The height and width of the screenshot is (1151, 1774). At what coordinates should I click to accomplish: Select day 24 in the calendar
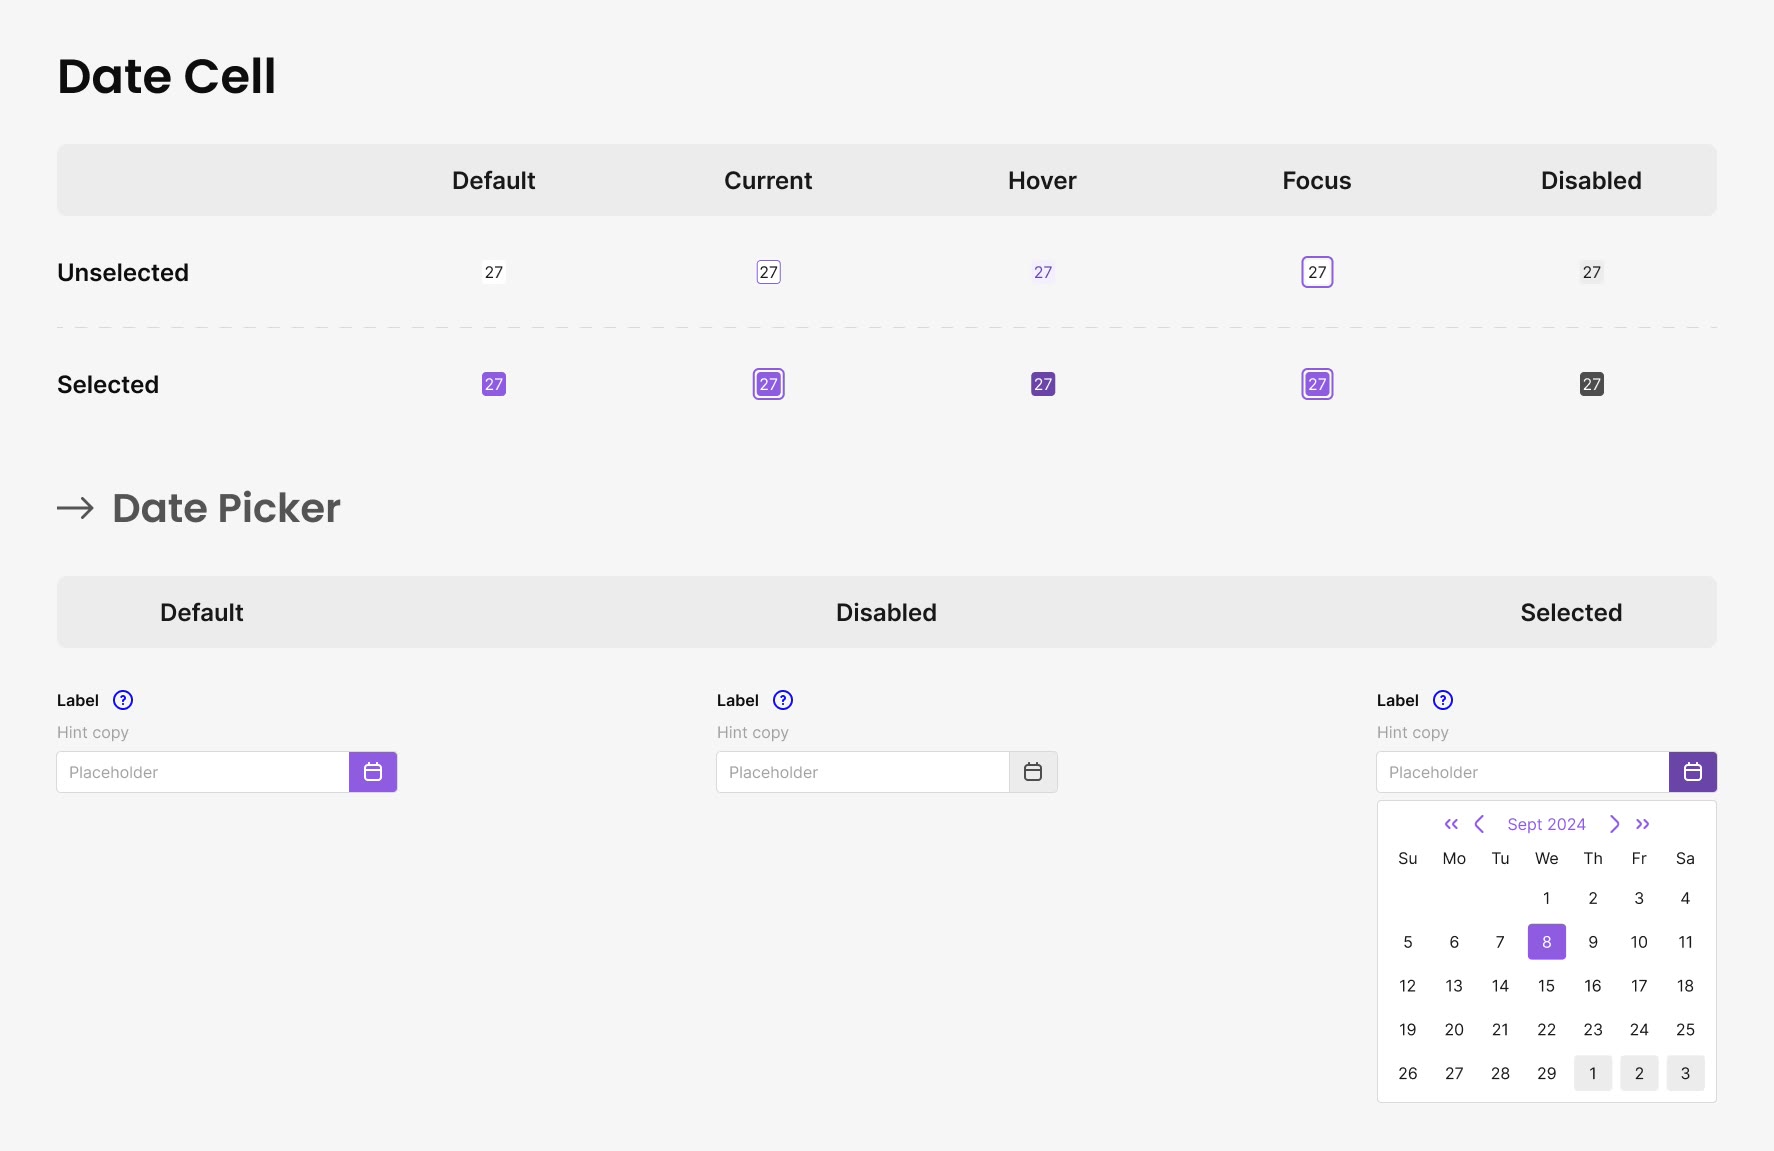pos(1639,1029)
